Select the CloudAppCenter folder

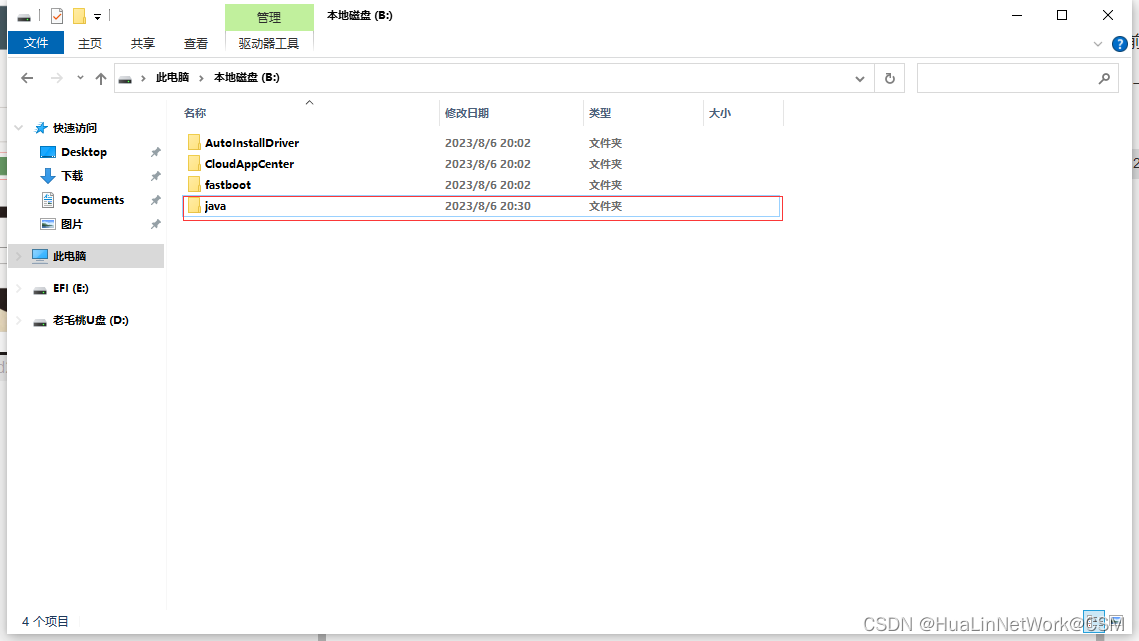pyautogui.click(x=249, y=164)
